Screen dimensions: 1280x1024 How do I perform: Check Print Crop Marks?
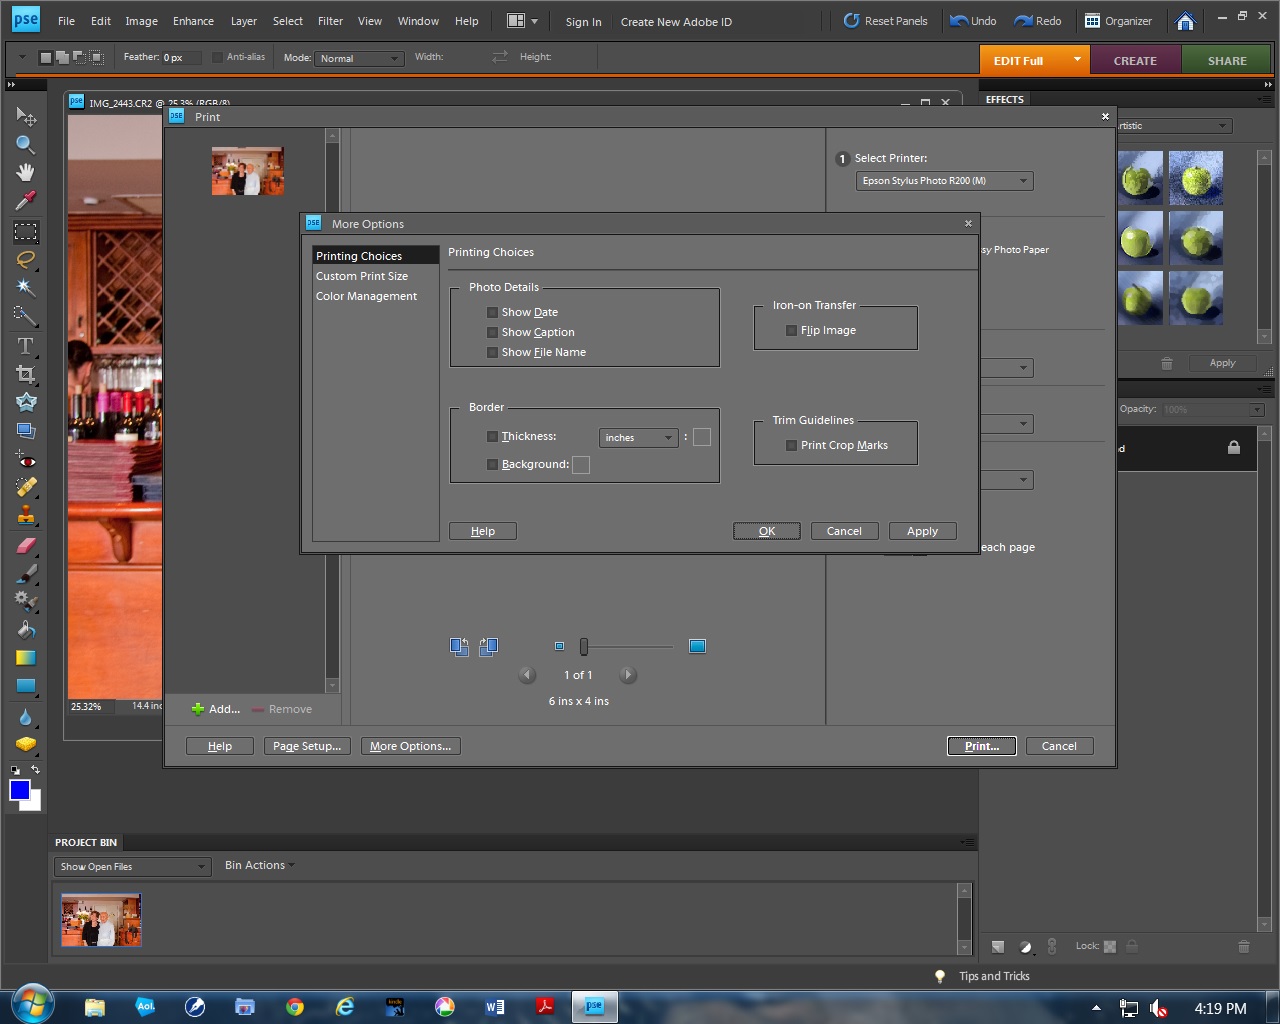[791, 446]
